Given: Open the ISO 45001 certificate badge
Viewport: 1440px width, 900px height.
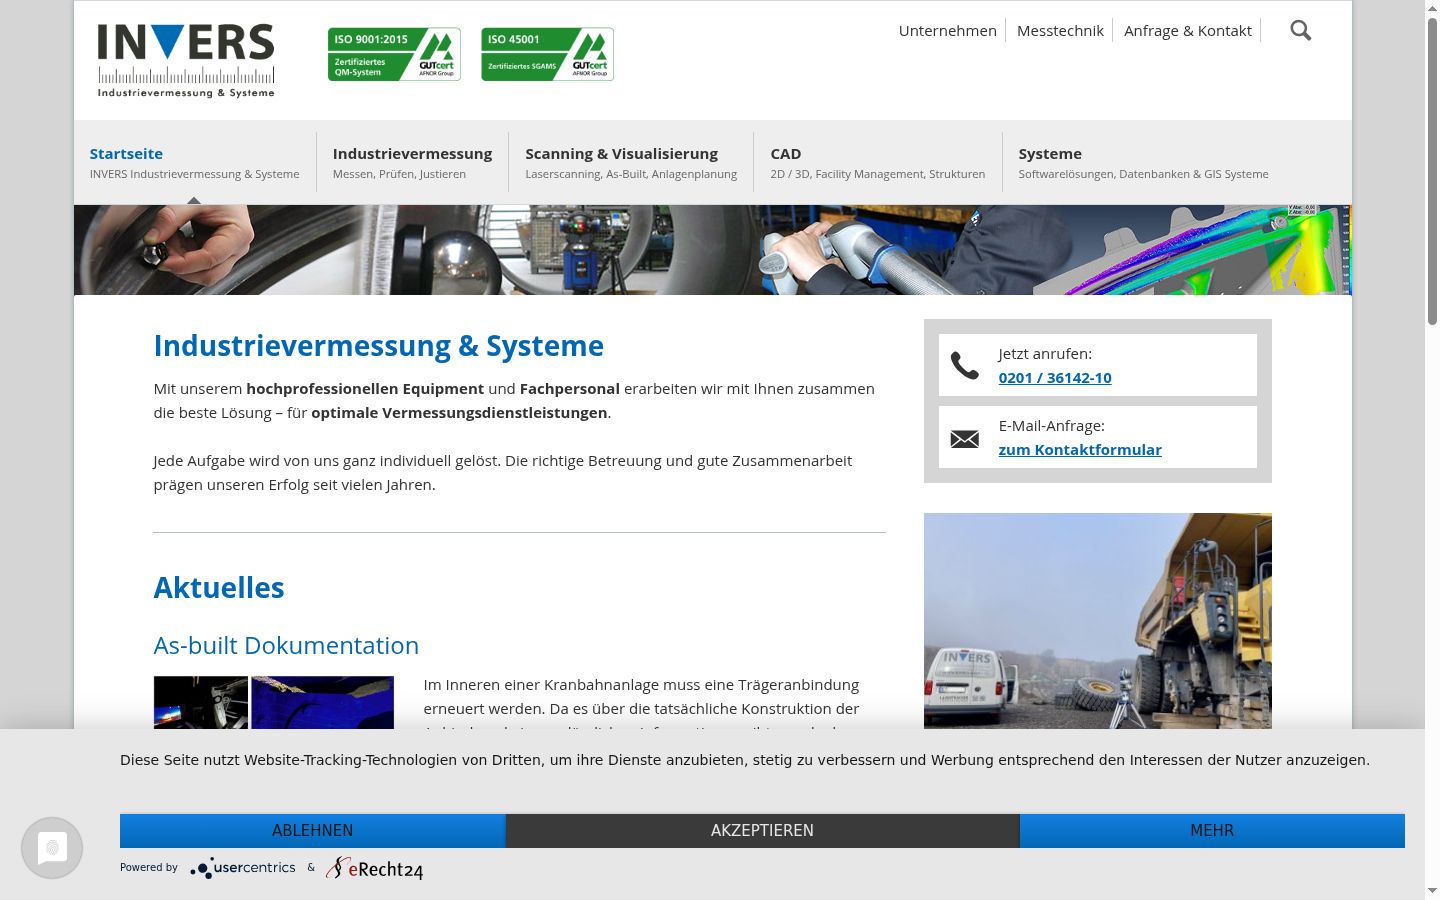Looking at the screenshot, I should [547, 54].
